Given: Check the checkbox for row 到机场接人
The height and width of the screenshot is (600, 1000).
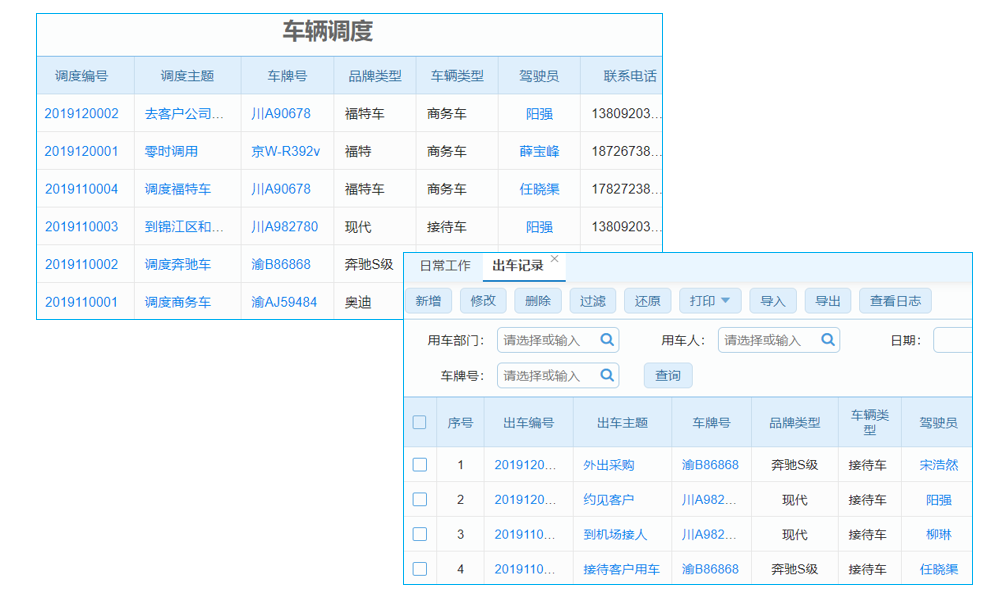Looking at the screenshot, I should 420,534.
